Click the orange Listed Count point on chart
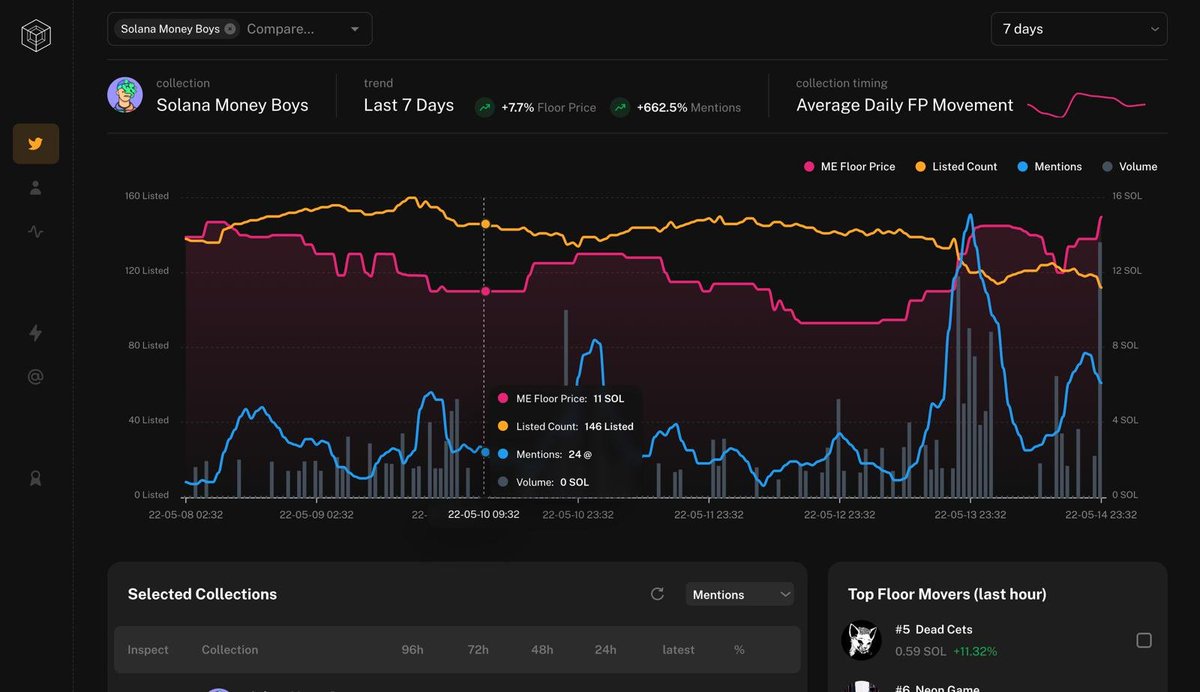This screenshot has width=1200, height=692. pos(485,224)
